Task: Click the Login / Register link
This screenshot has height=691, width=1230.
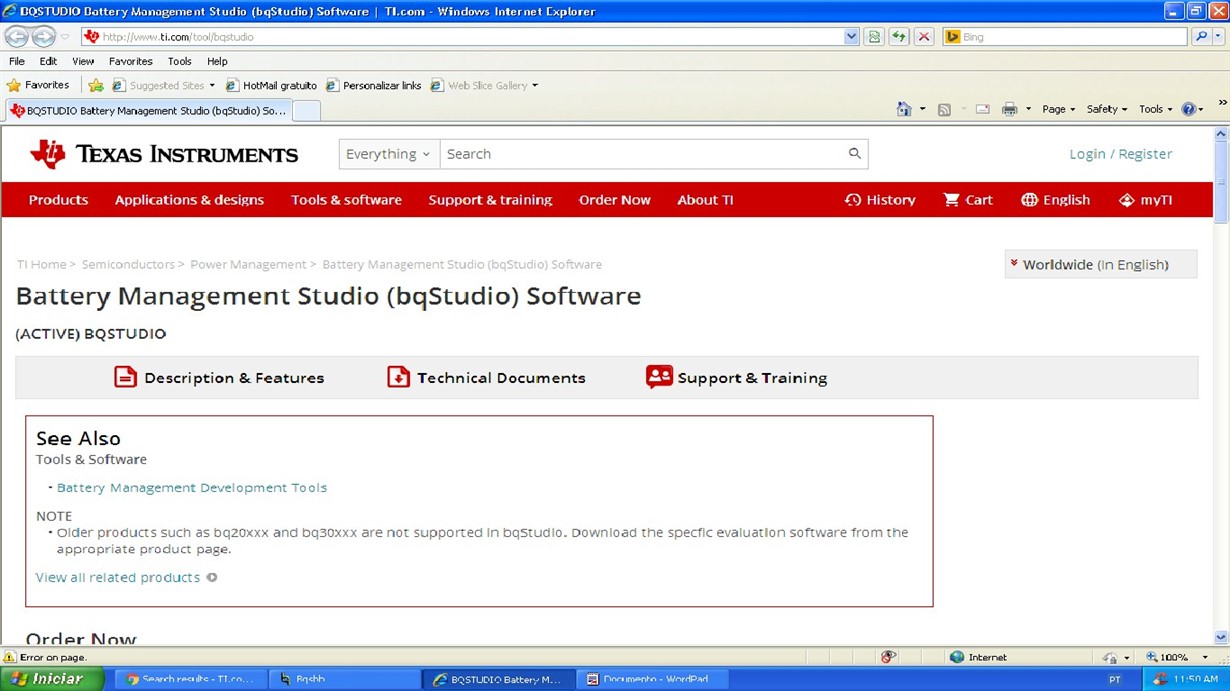Action: (1120, 154)
